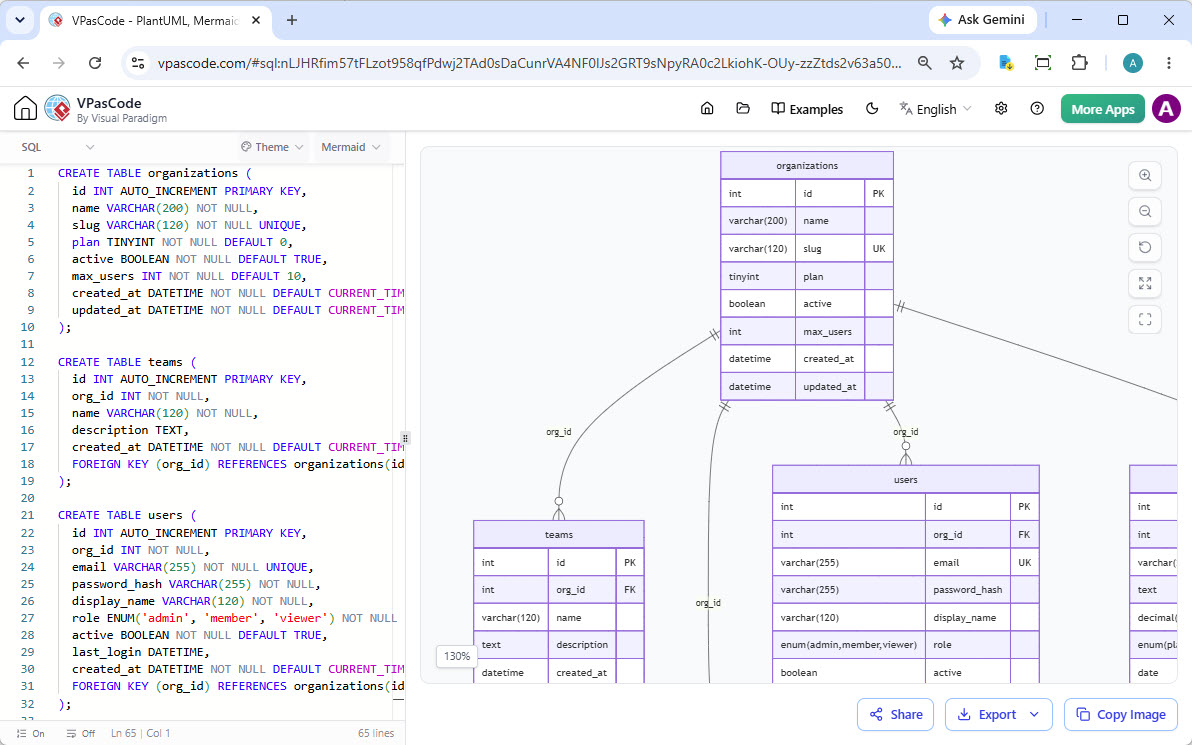This screenshot has height=745, width=1192.
Task: Open Chrome three-dot menu
Action: [1169, 63]
